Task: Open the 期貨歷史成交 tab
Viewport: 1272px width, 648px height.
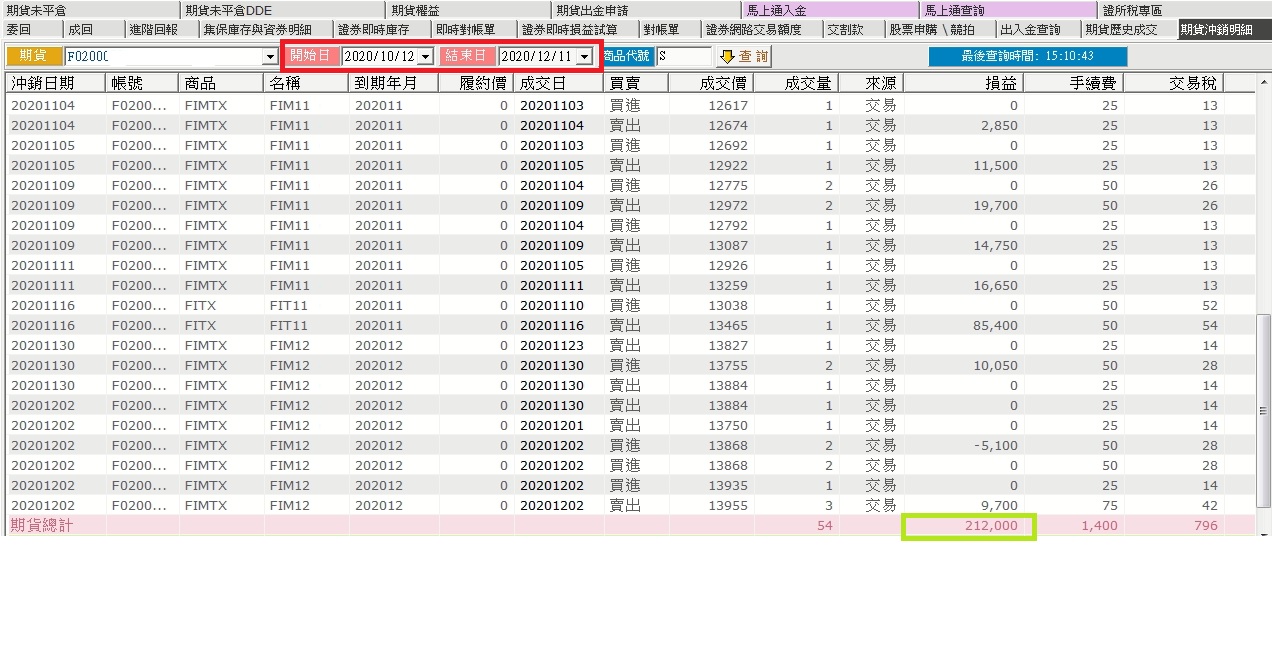Action: click(1129, 29)
